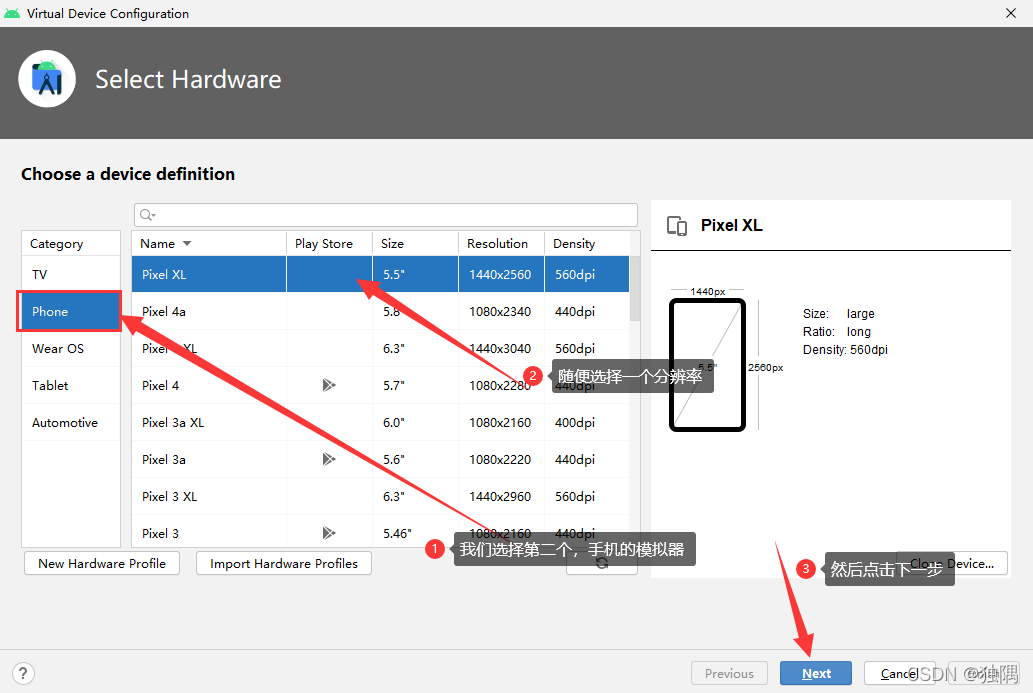Viewport: 1033px width, 693px height.
Task: Cancel the virtual device configuration
Action: tap(900, 673)
